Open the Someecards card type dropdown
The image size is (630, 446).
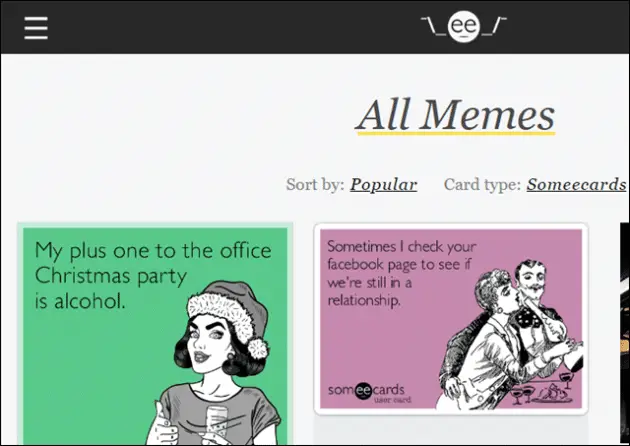(577, 185)
